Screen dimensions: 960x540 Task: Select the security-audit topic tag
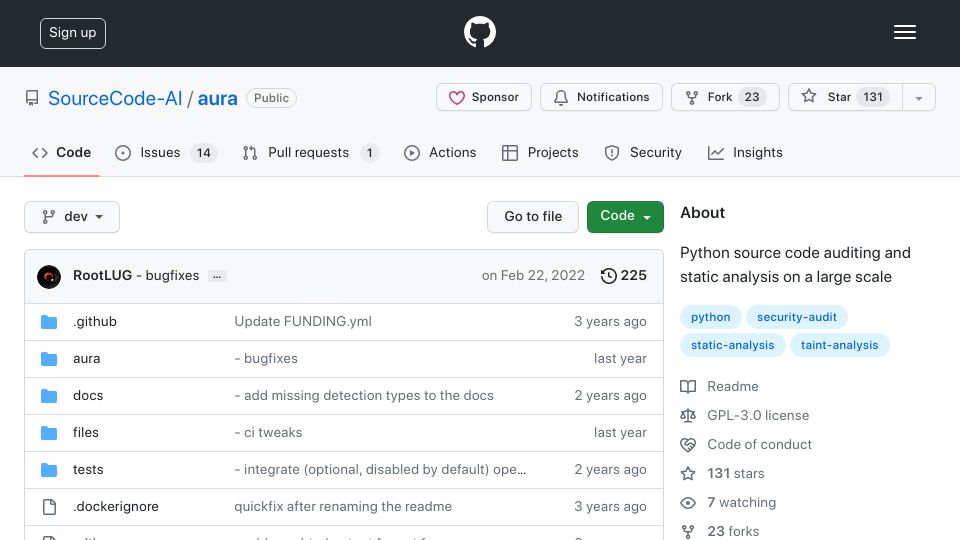tap(797, 317)
